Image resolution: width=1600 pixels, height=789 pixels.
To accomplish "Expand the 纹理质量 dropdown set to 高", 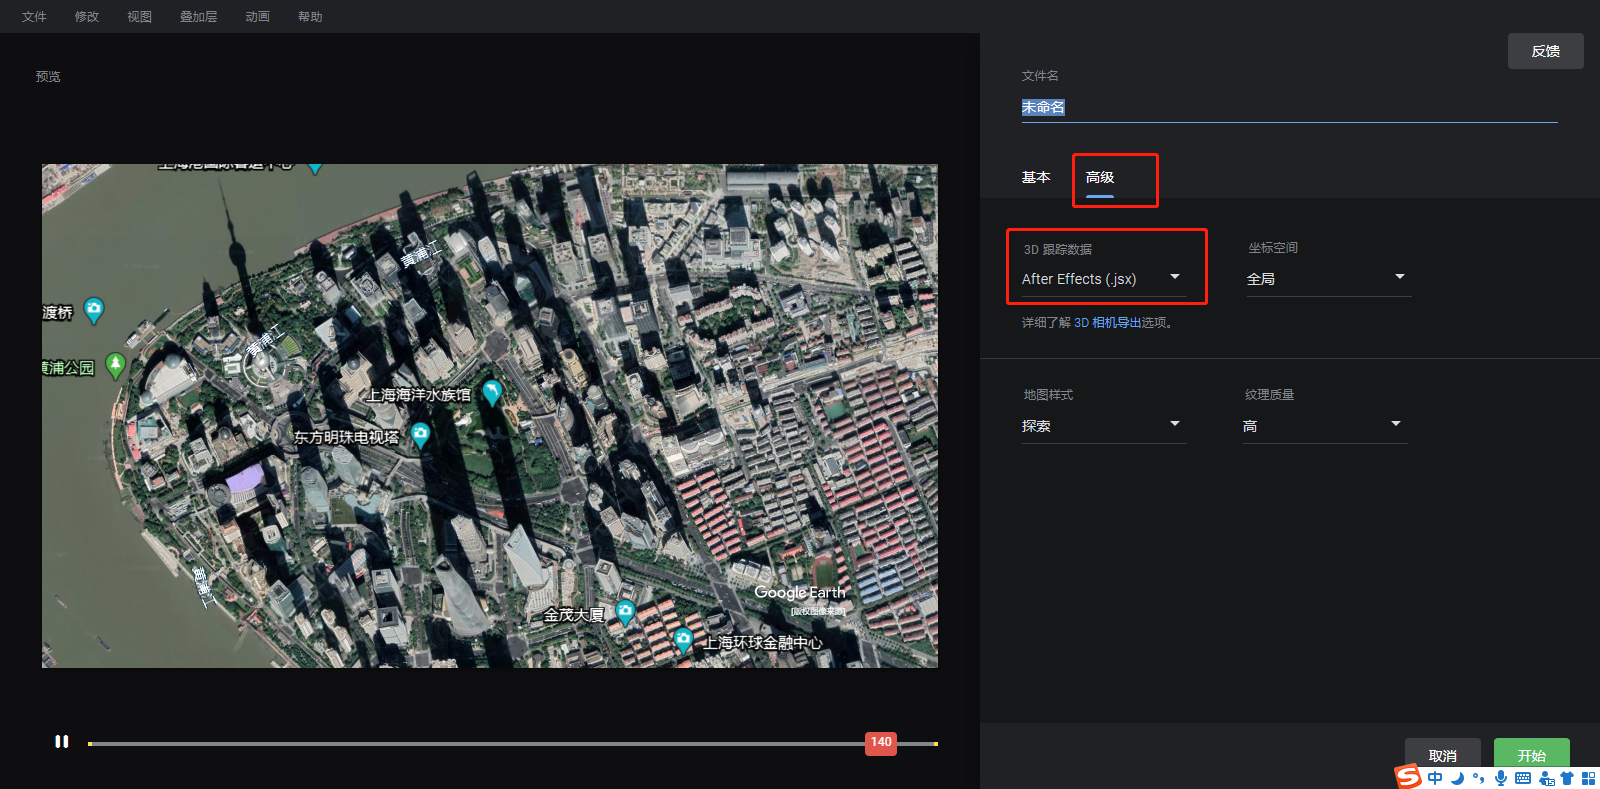I will 1324,426.
